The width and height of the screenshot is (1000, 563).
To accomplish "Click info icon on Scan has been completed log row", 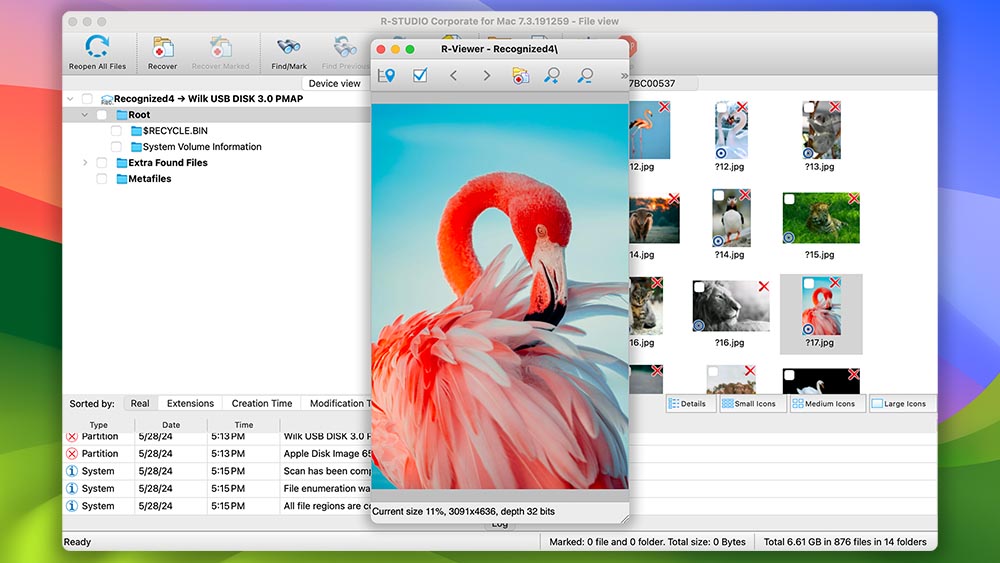I will point(72,471).
